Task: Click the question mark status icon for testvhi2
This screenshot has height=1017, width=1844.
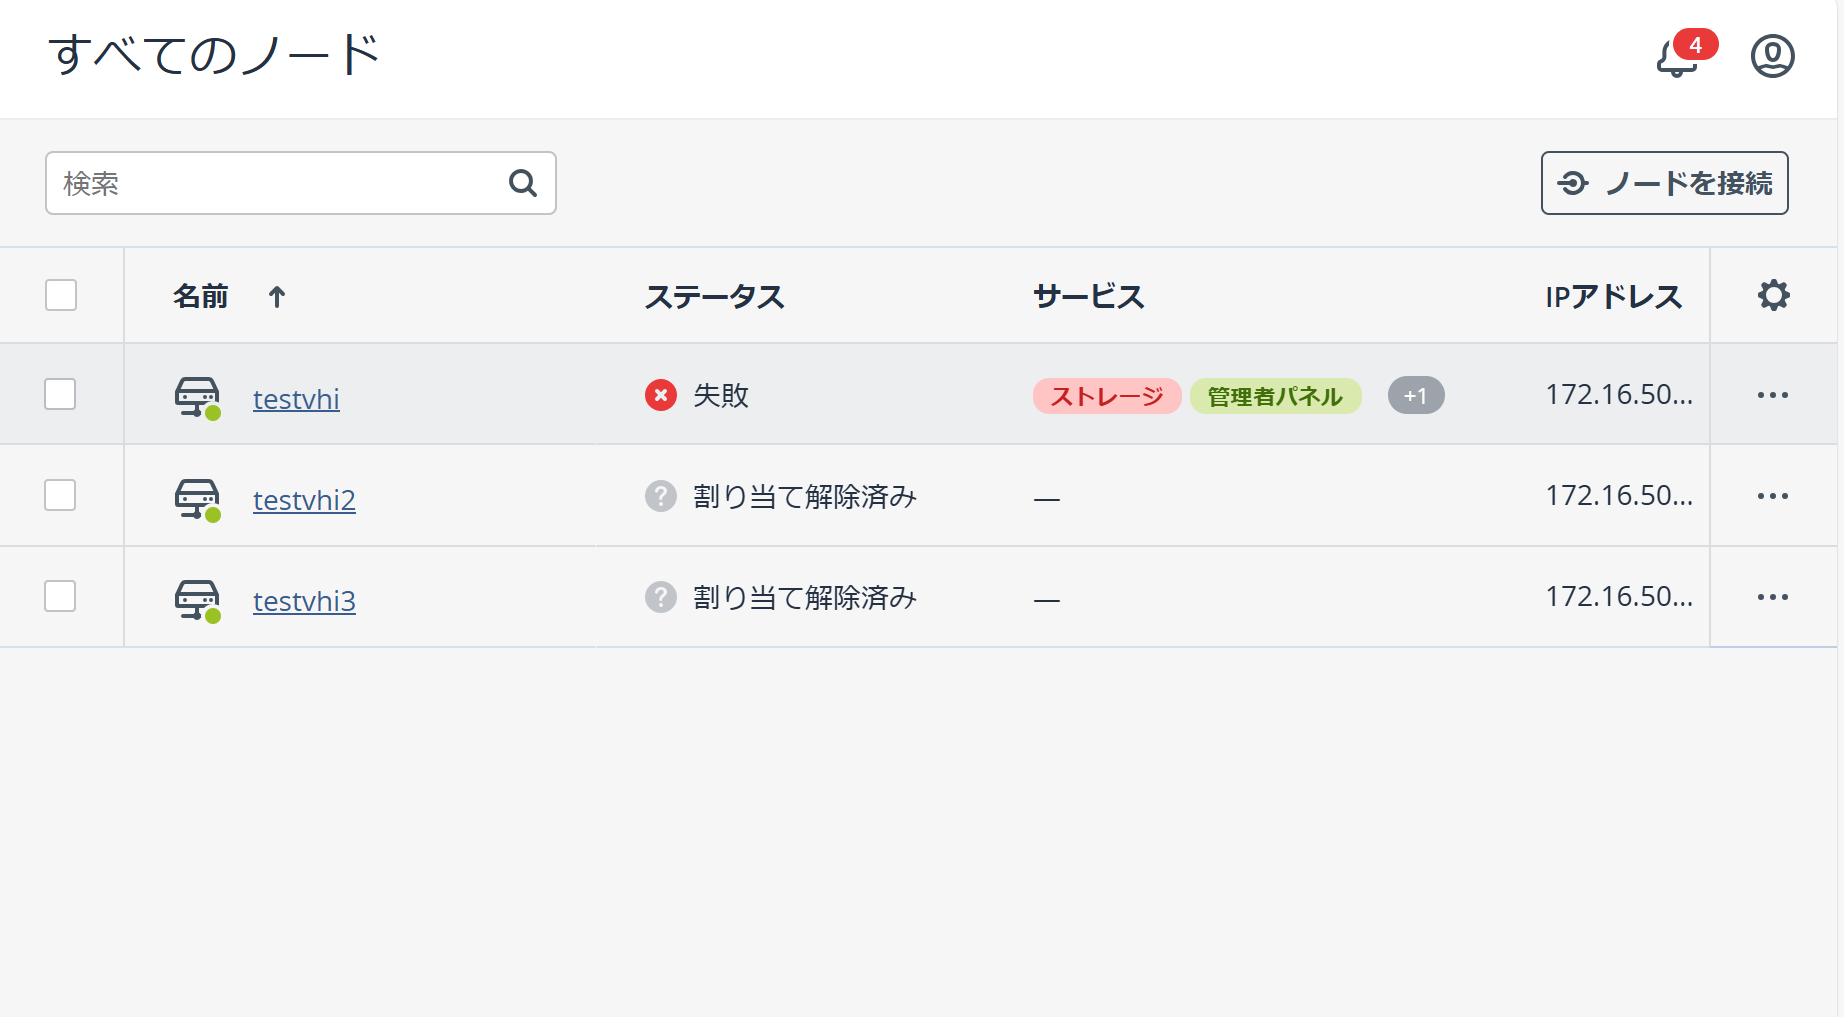Action: 661,496
